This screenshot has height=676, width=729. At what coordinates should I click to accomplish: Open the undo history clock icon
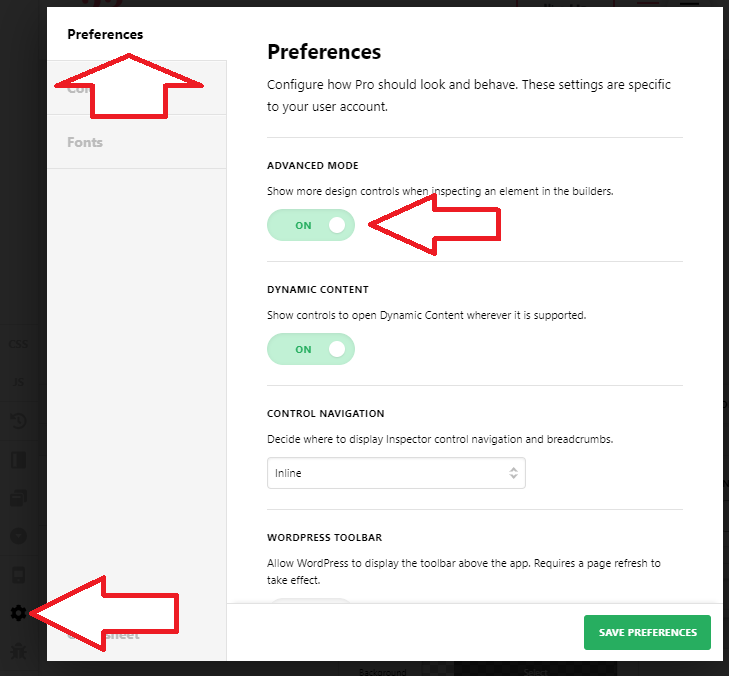click(x=19, y=421)
